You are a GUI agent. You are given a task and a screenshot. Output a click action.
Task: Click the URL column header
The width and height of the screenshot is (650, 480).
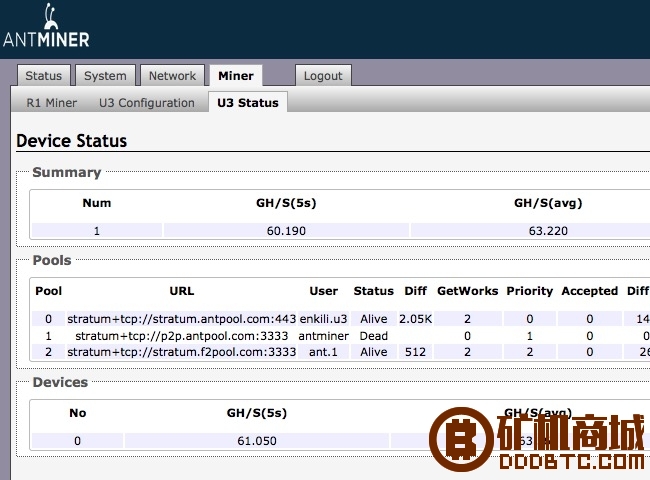coord(182,291)
